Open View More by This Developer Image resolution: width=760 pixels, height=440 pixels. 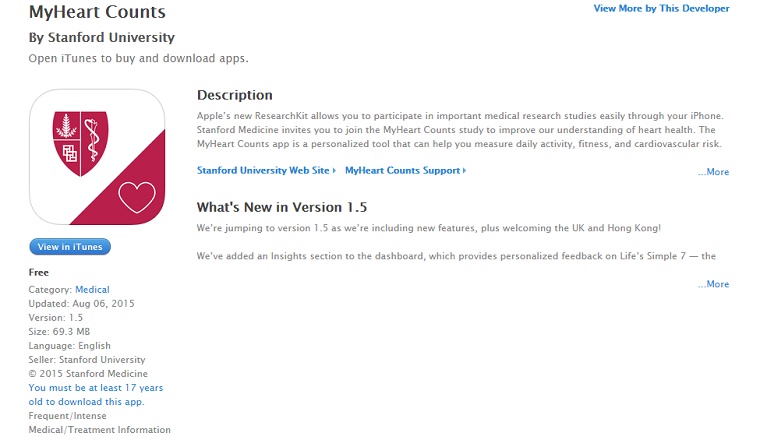coord(661,8)
